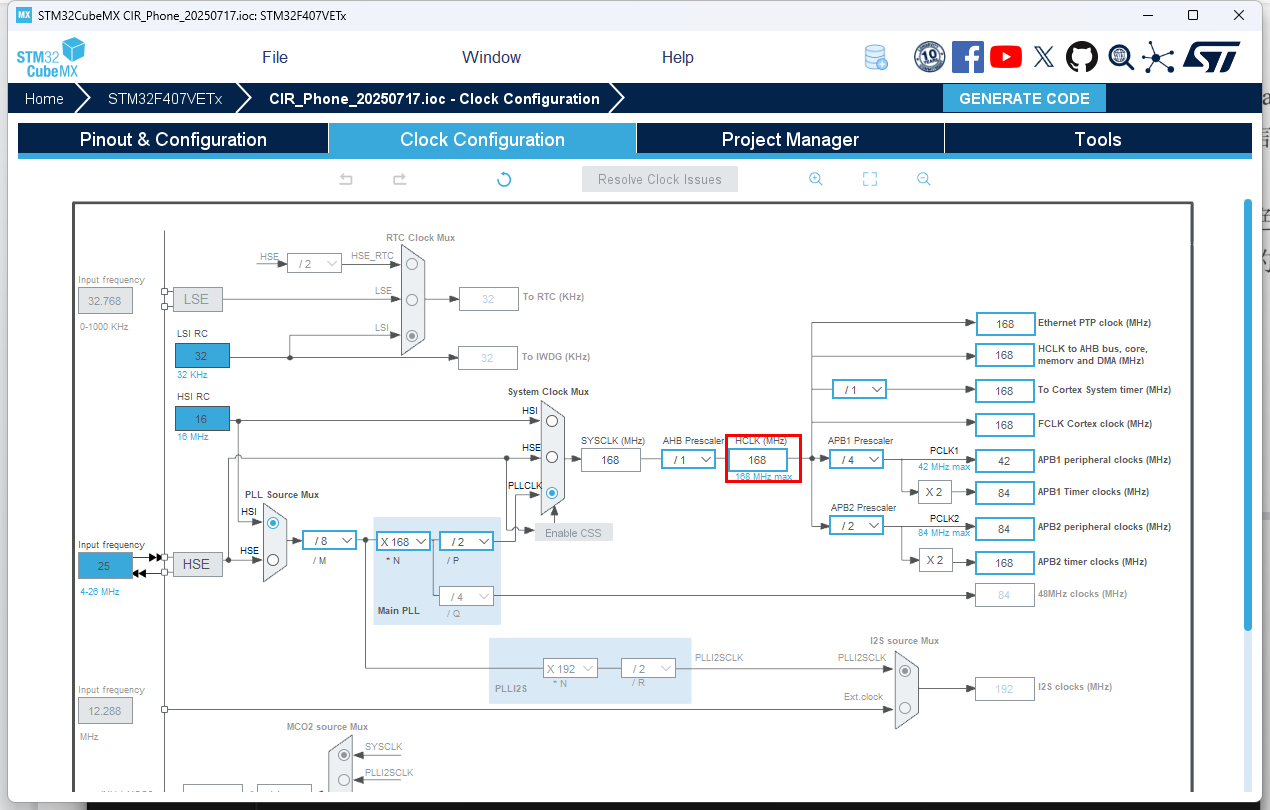
Task: Zoom out of the clock diagram
Action: [x=924, y=179]
